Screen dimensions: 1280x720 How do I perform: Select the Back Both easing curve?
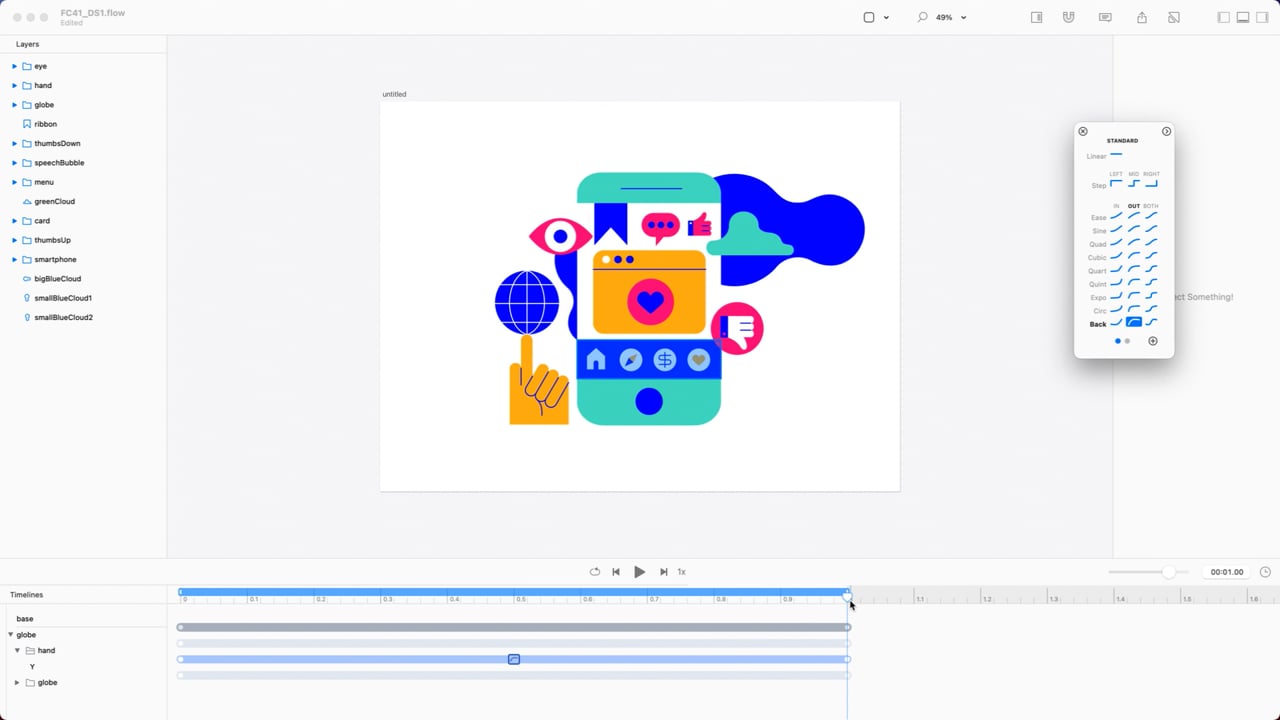tap(1152, 322)
